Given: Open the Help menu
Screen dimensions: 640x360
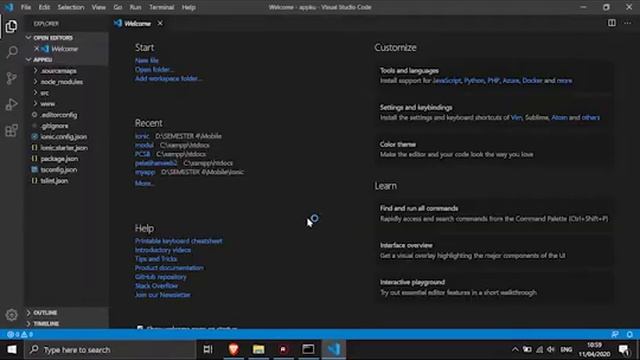Looking at the screenshot, I should click(188, 7).
